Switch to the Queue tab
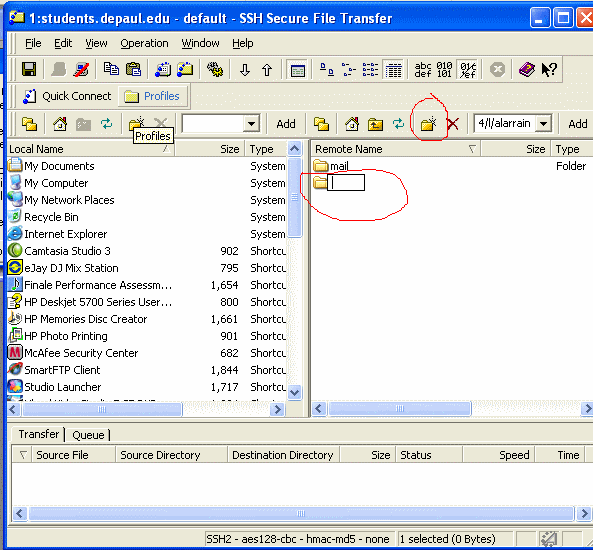This screenshot has height=550, width=593. [x=88, y=435]
